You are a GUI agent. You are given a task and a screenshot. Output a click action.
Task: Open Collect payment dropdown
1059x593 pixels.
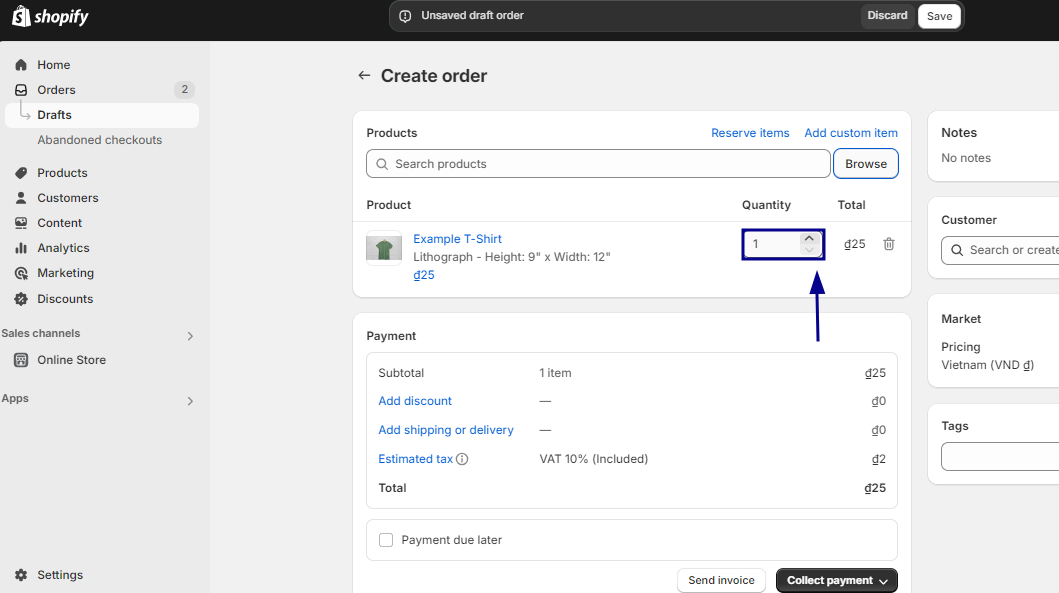[837, 580]
